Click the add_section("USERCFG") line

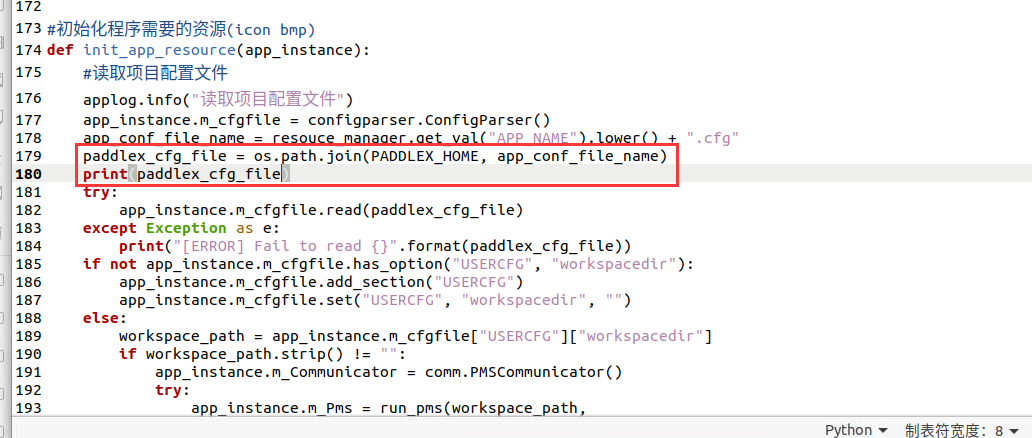(321, 282)
